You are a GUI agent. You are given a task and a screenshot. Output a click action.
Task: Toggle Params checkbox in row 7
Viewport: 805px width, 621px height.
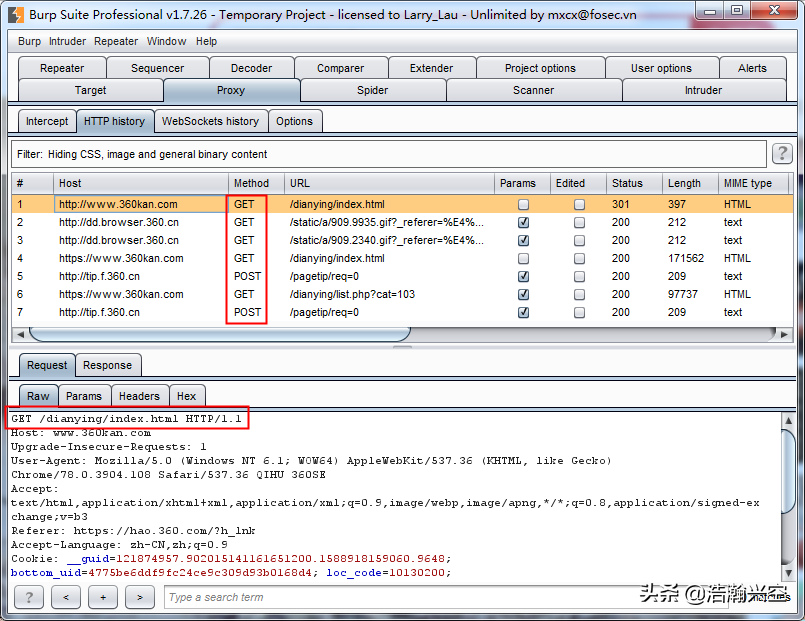click(x=523, y=312)
